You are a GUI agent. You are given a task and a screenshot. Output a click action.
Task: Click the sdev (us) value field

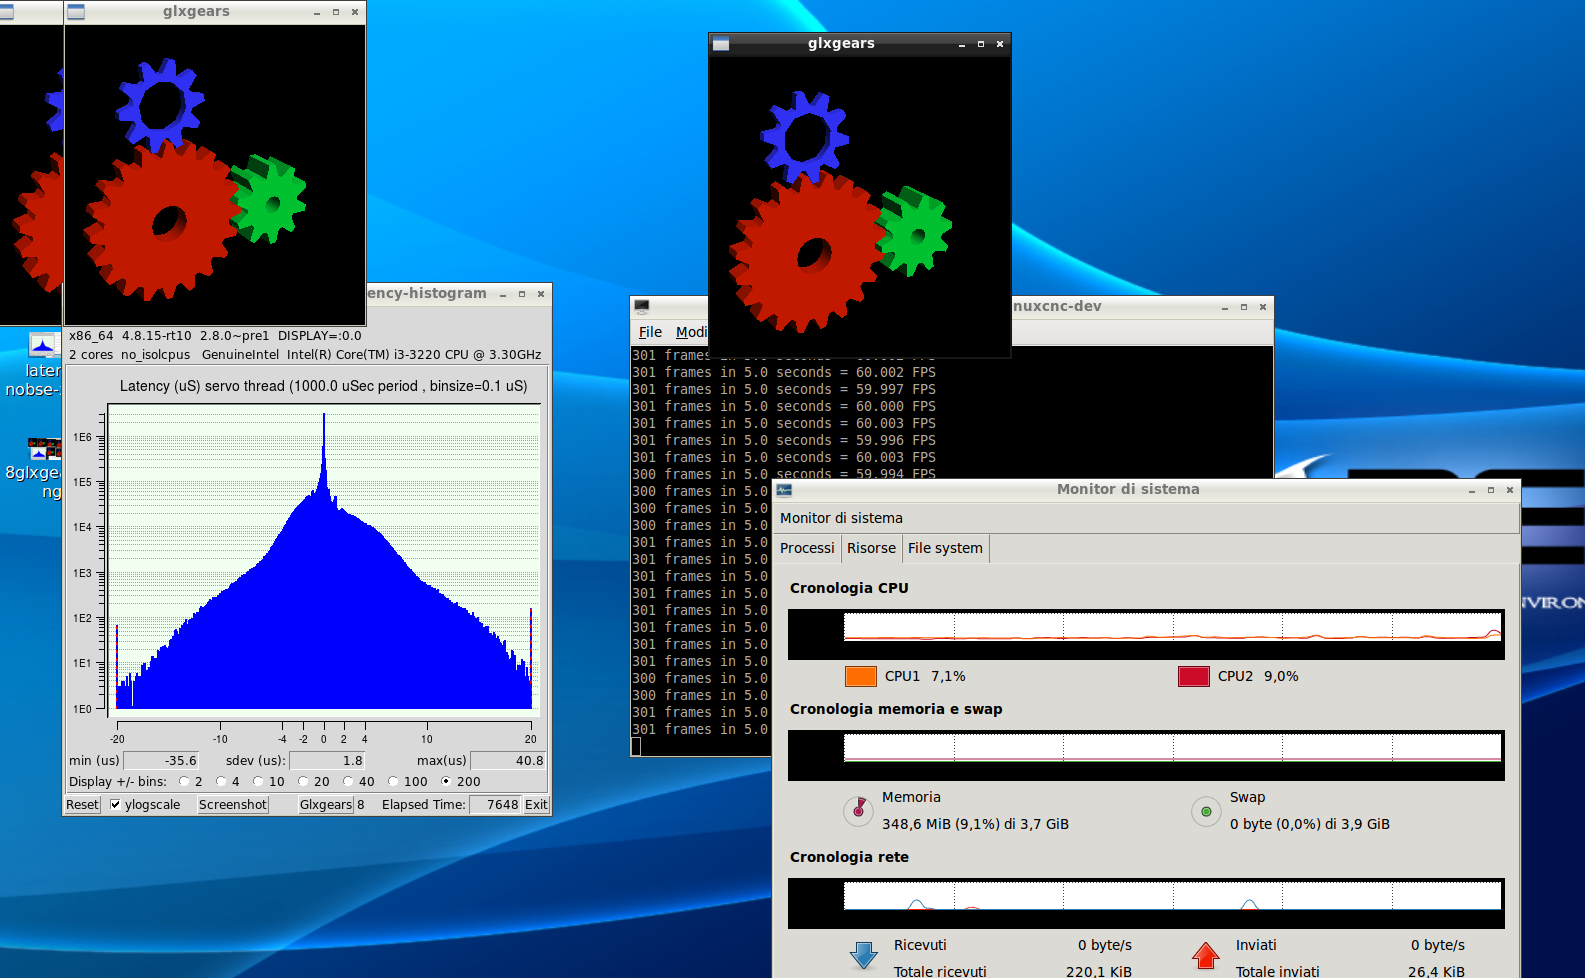[x=328, y=761]
